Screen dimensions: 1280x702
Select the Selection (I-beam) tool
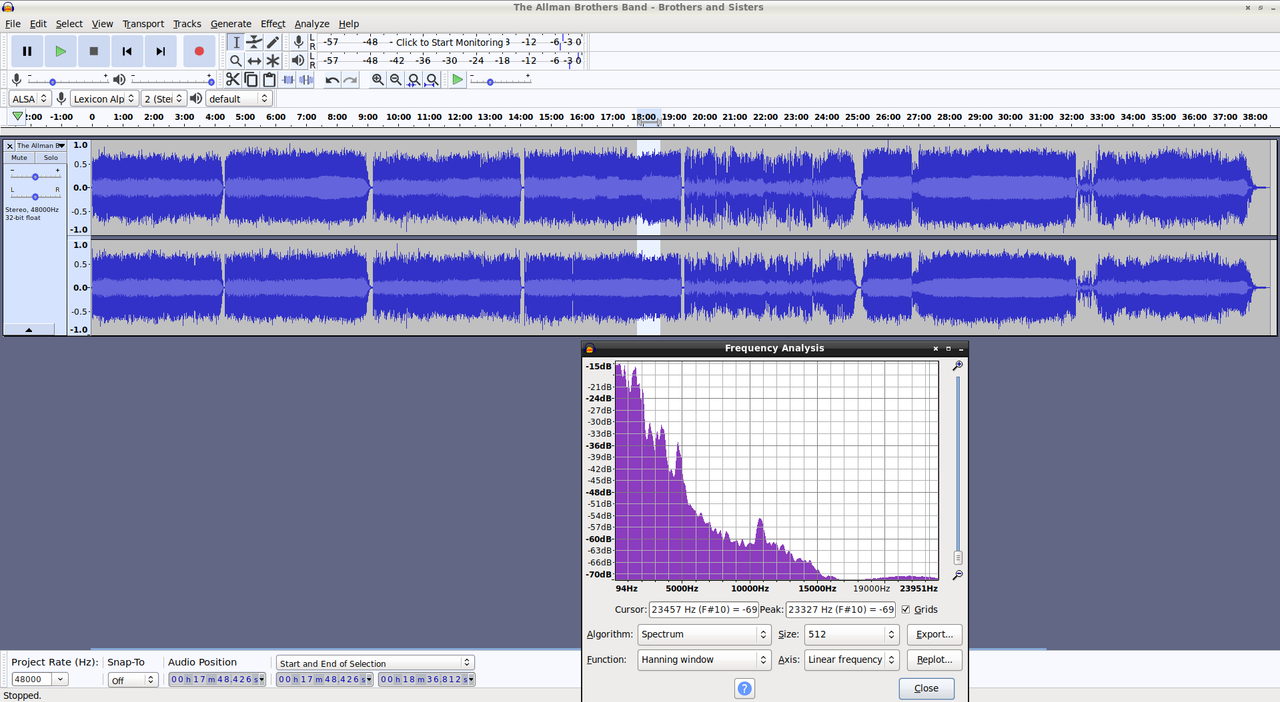coord(236,42)
